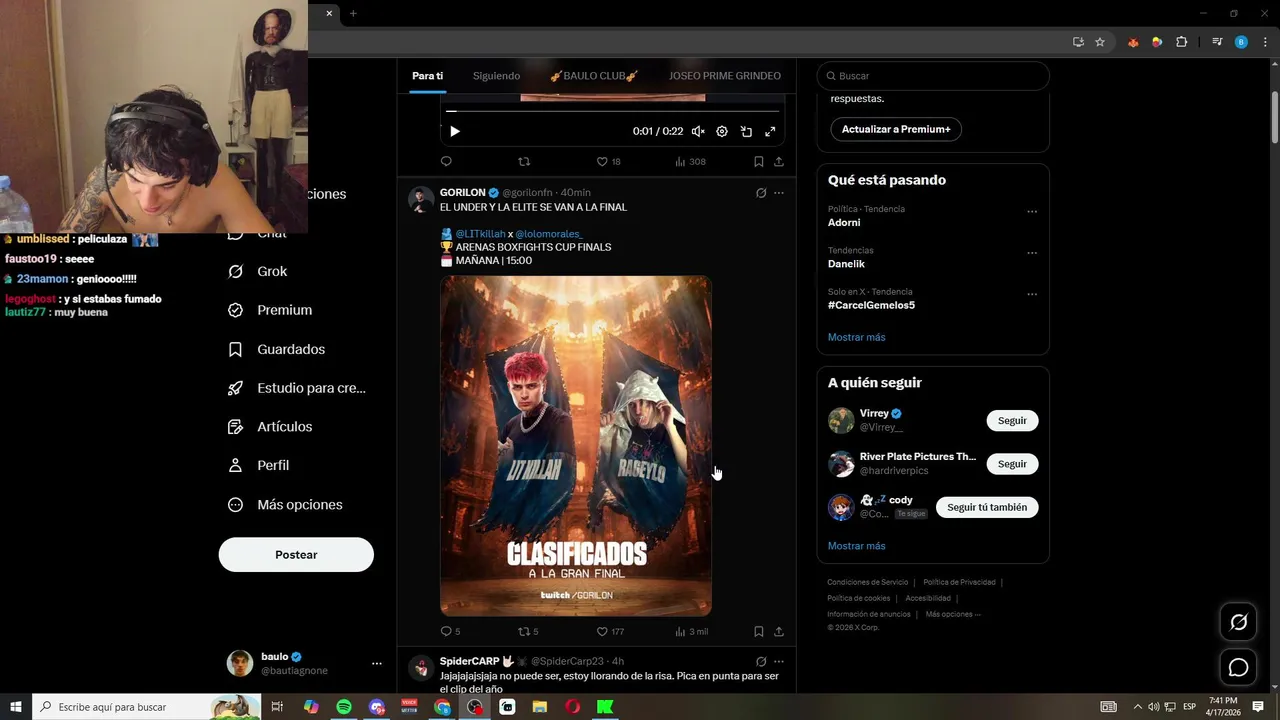Click Seguir tú también for cody
1280x720 pixels.
(987, 507)
